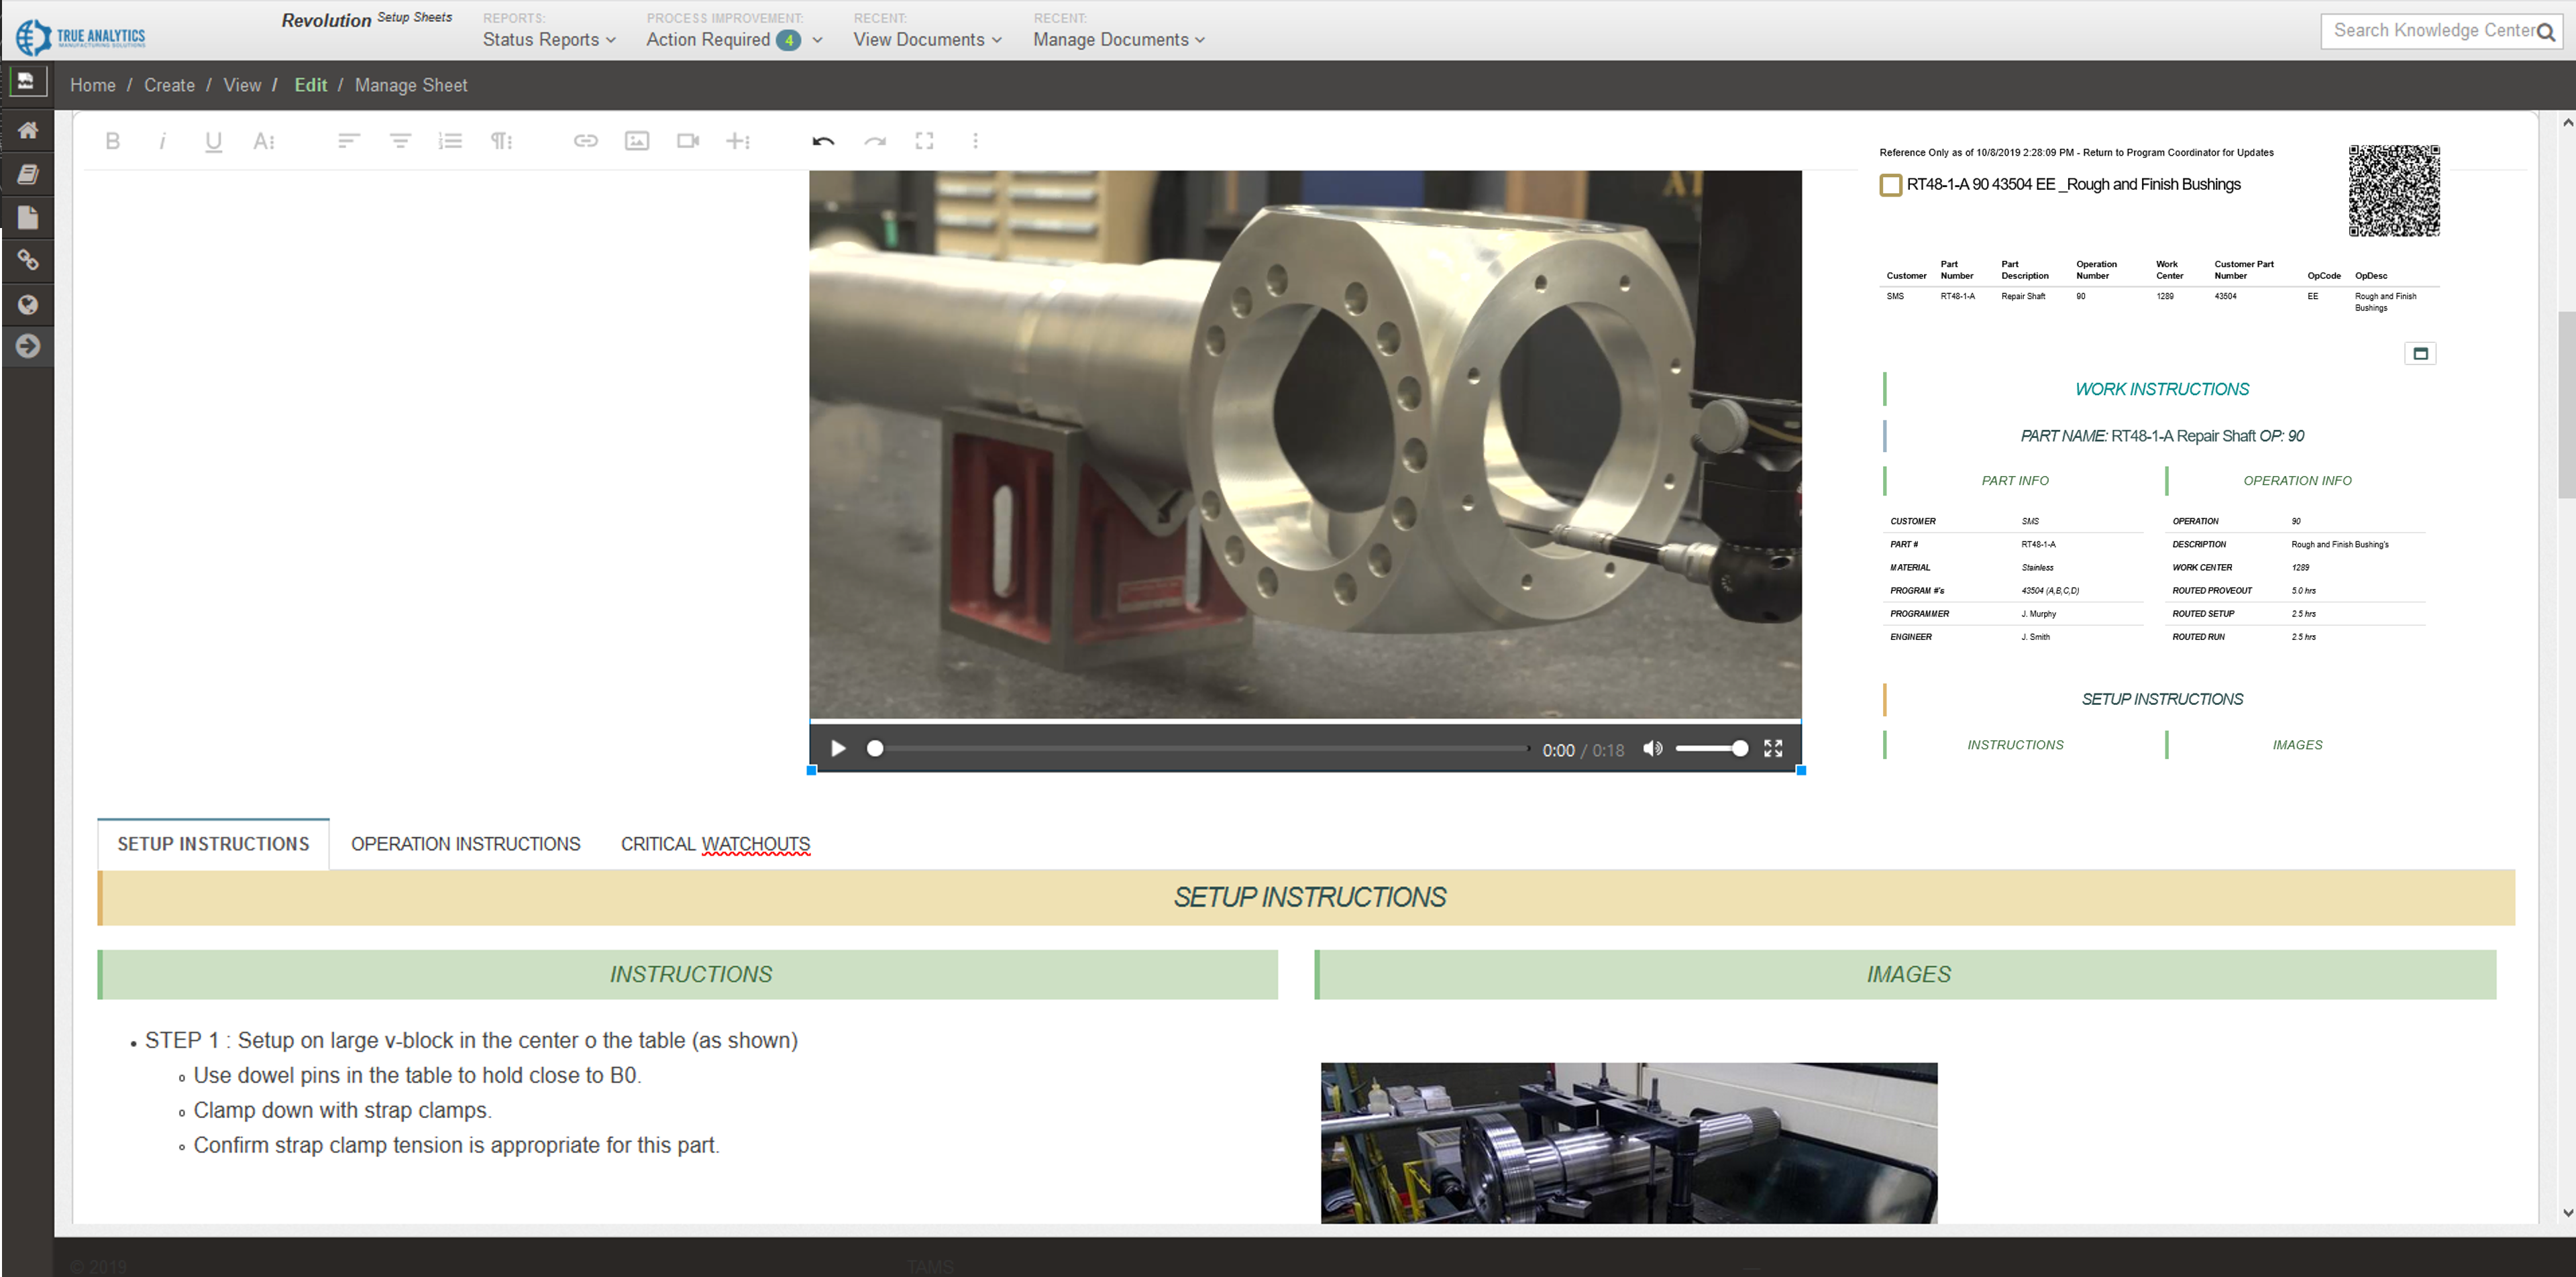This screenshot has height=1277, width=2576.
Task: Toggle fullscreen editor mode icon
Action: point(925,141)
